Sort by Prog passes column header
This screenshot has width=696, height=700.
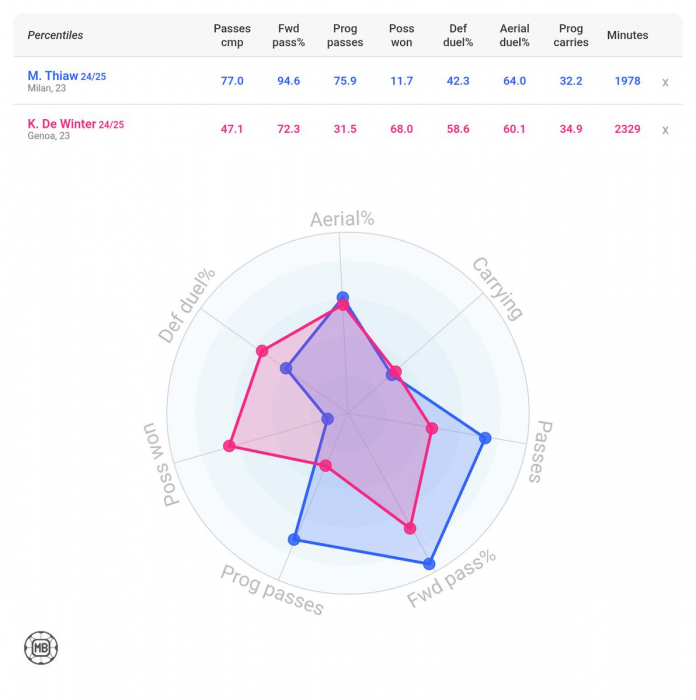344,35
